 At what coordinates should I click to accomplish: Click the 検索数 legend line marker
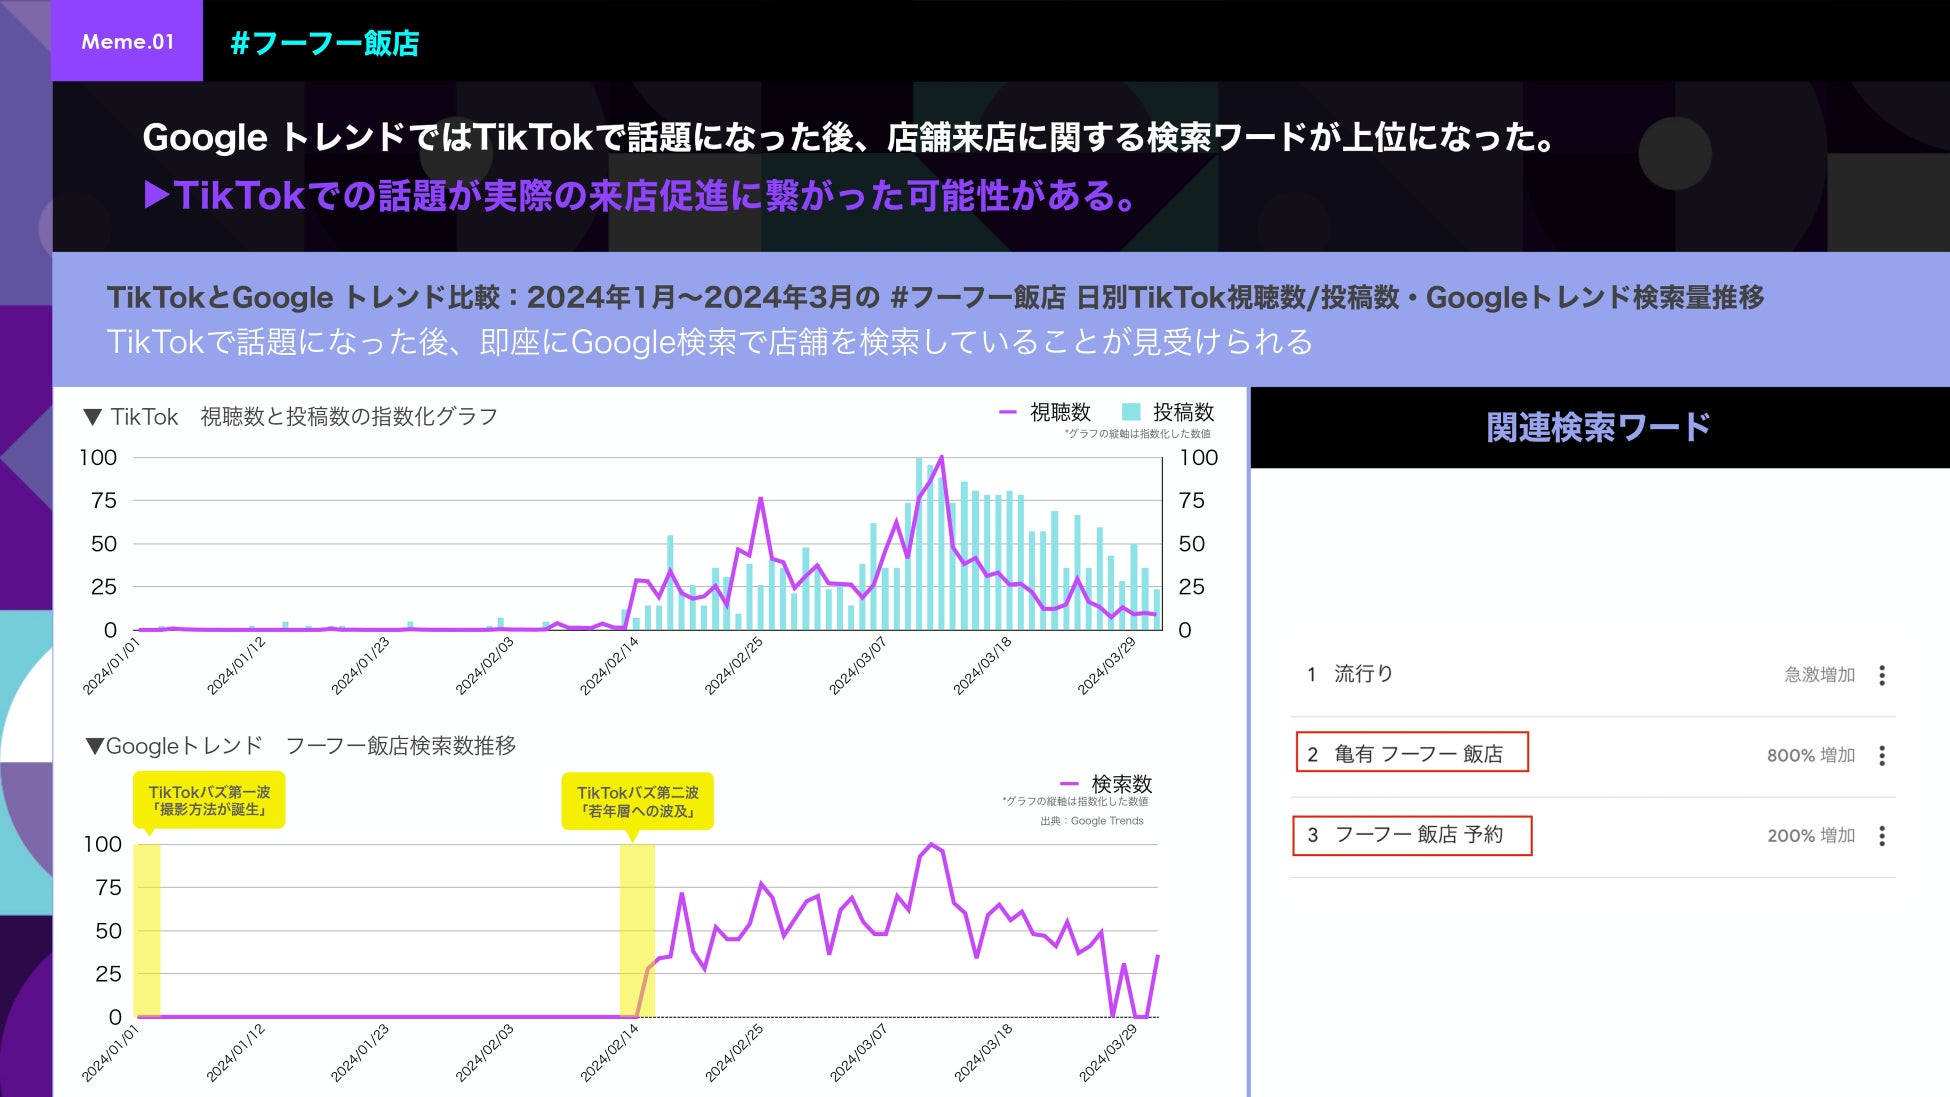[x=1069, y=784]
